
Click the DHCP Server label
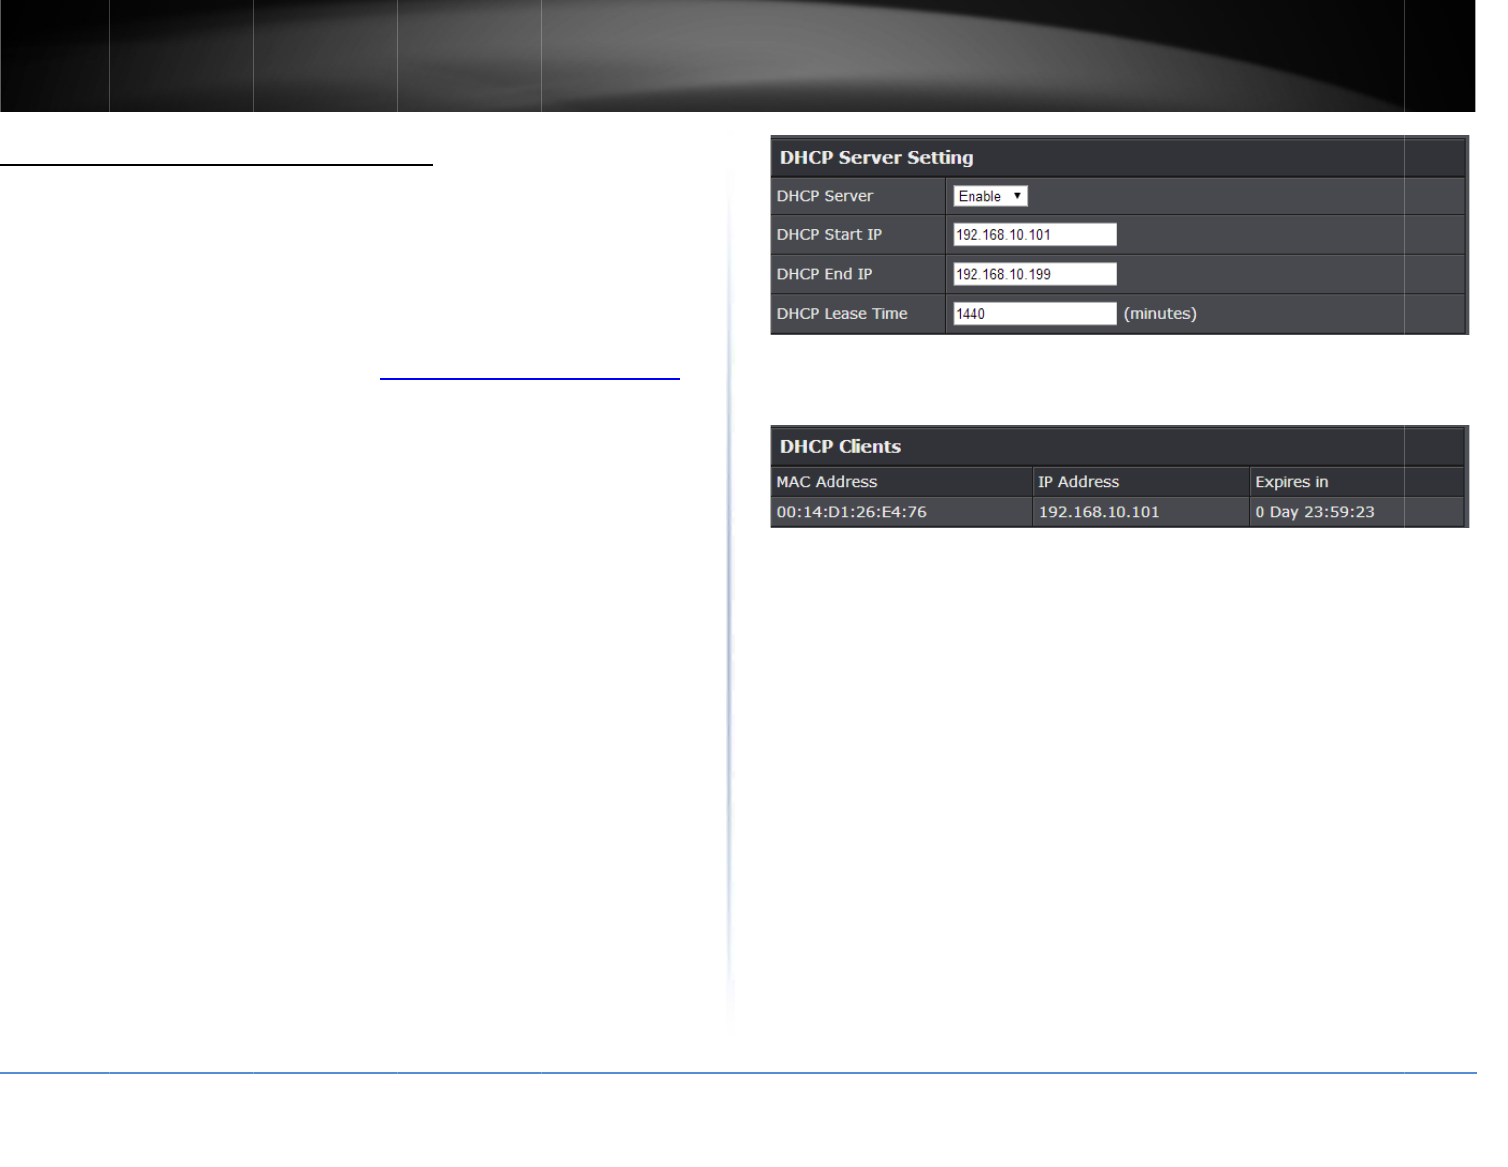click(x=825, y=196)
